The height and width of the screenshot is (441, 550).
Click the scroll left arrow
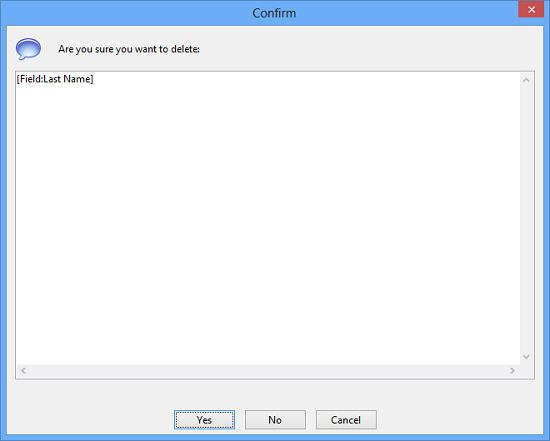[x=24, y=370]
